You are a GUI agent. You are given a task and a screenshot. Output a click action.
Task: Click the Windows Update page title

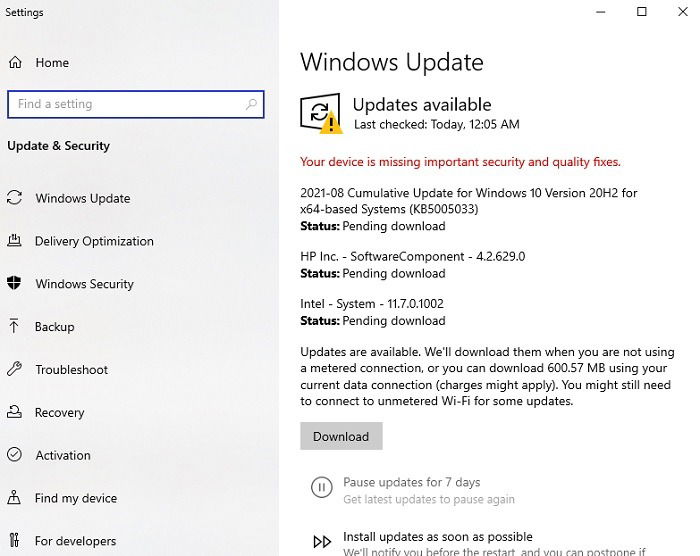click(392, 62)
